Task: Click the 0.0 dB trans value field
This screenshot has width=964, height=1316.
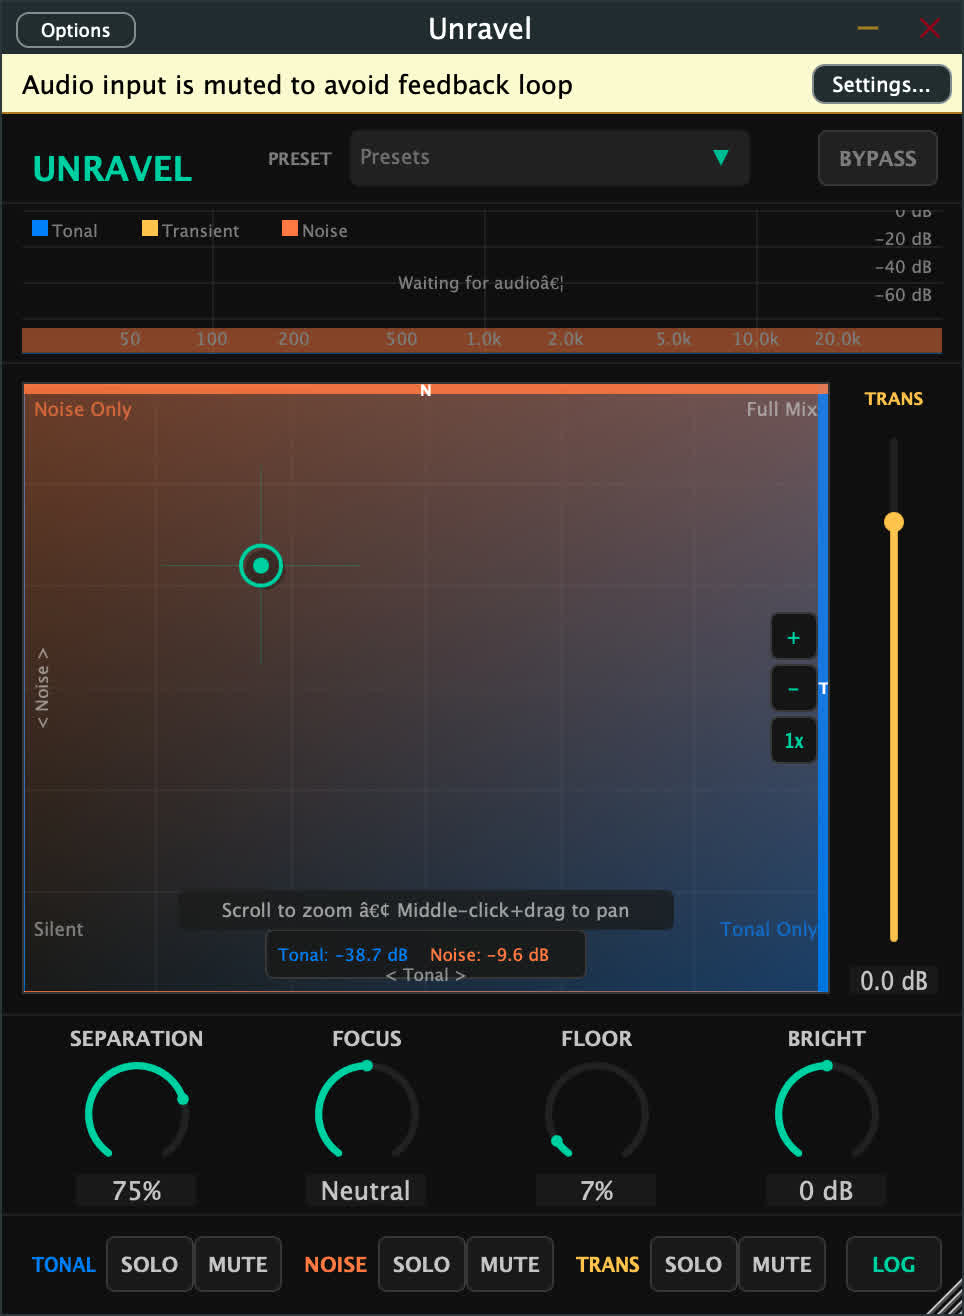Action: point(894,981)
